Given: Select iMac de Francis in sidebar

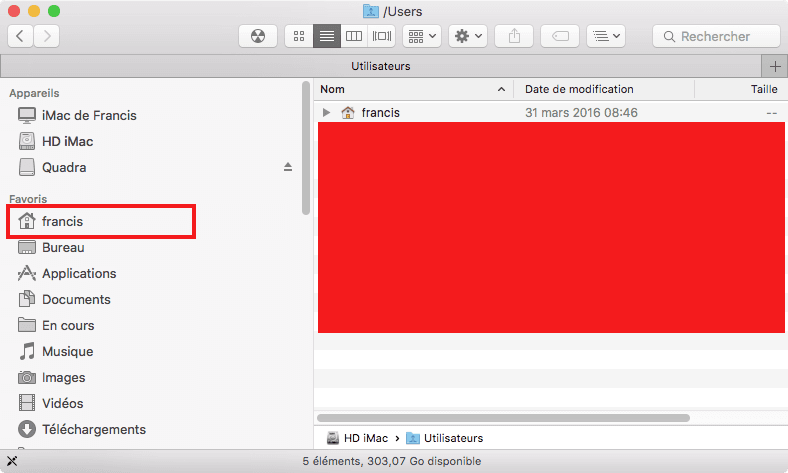Looking at the screenshot, I should pos(89,116).
